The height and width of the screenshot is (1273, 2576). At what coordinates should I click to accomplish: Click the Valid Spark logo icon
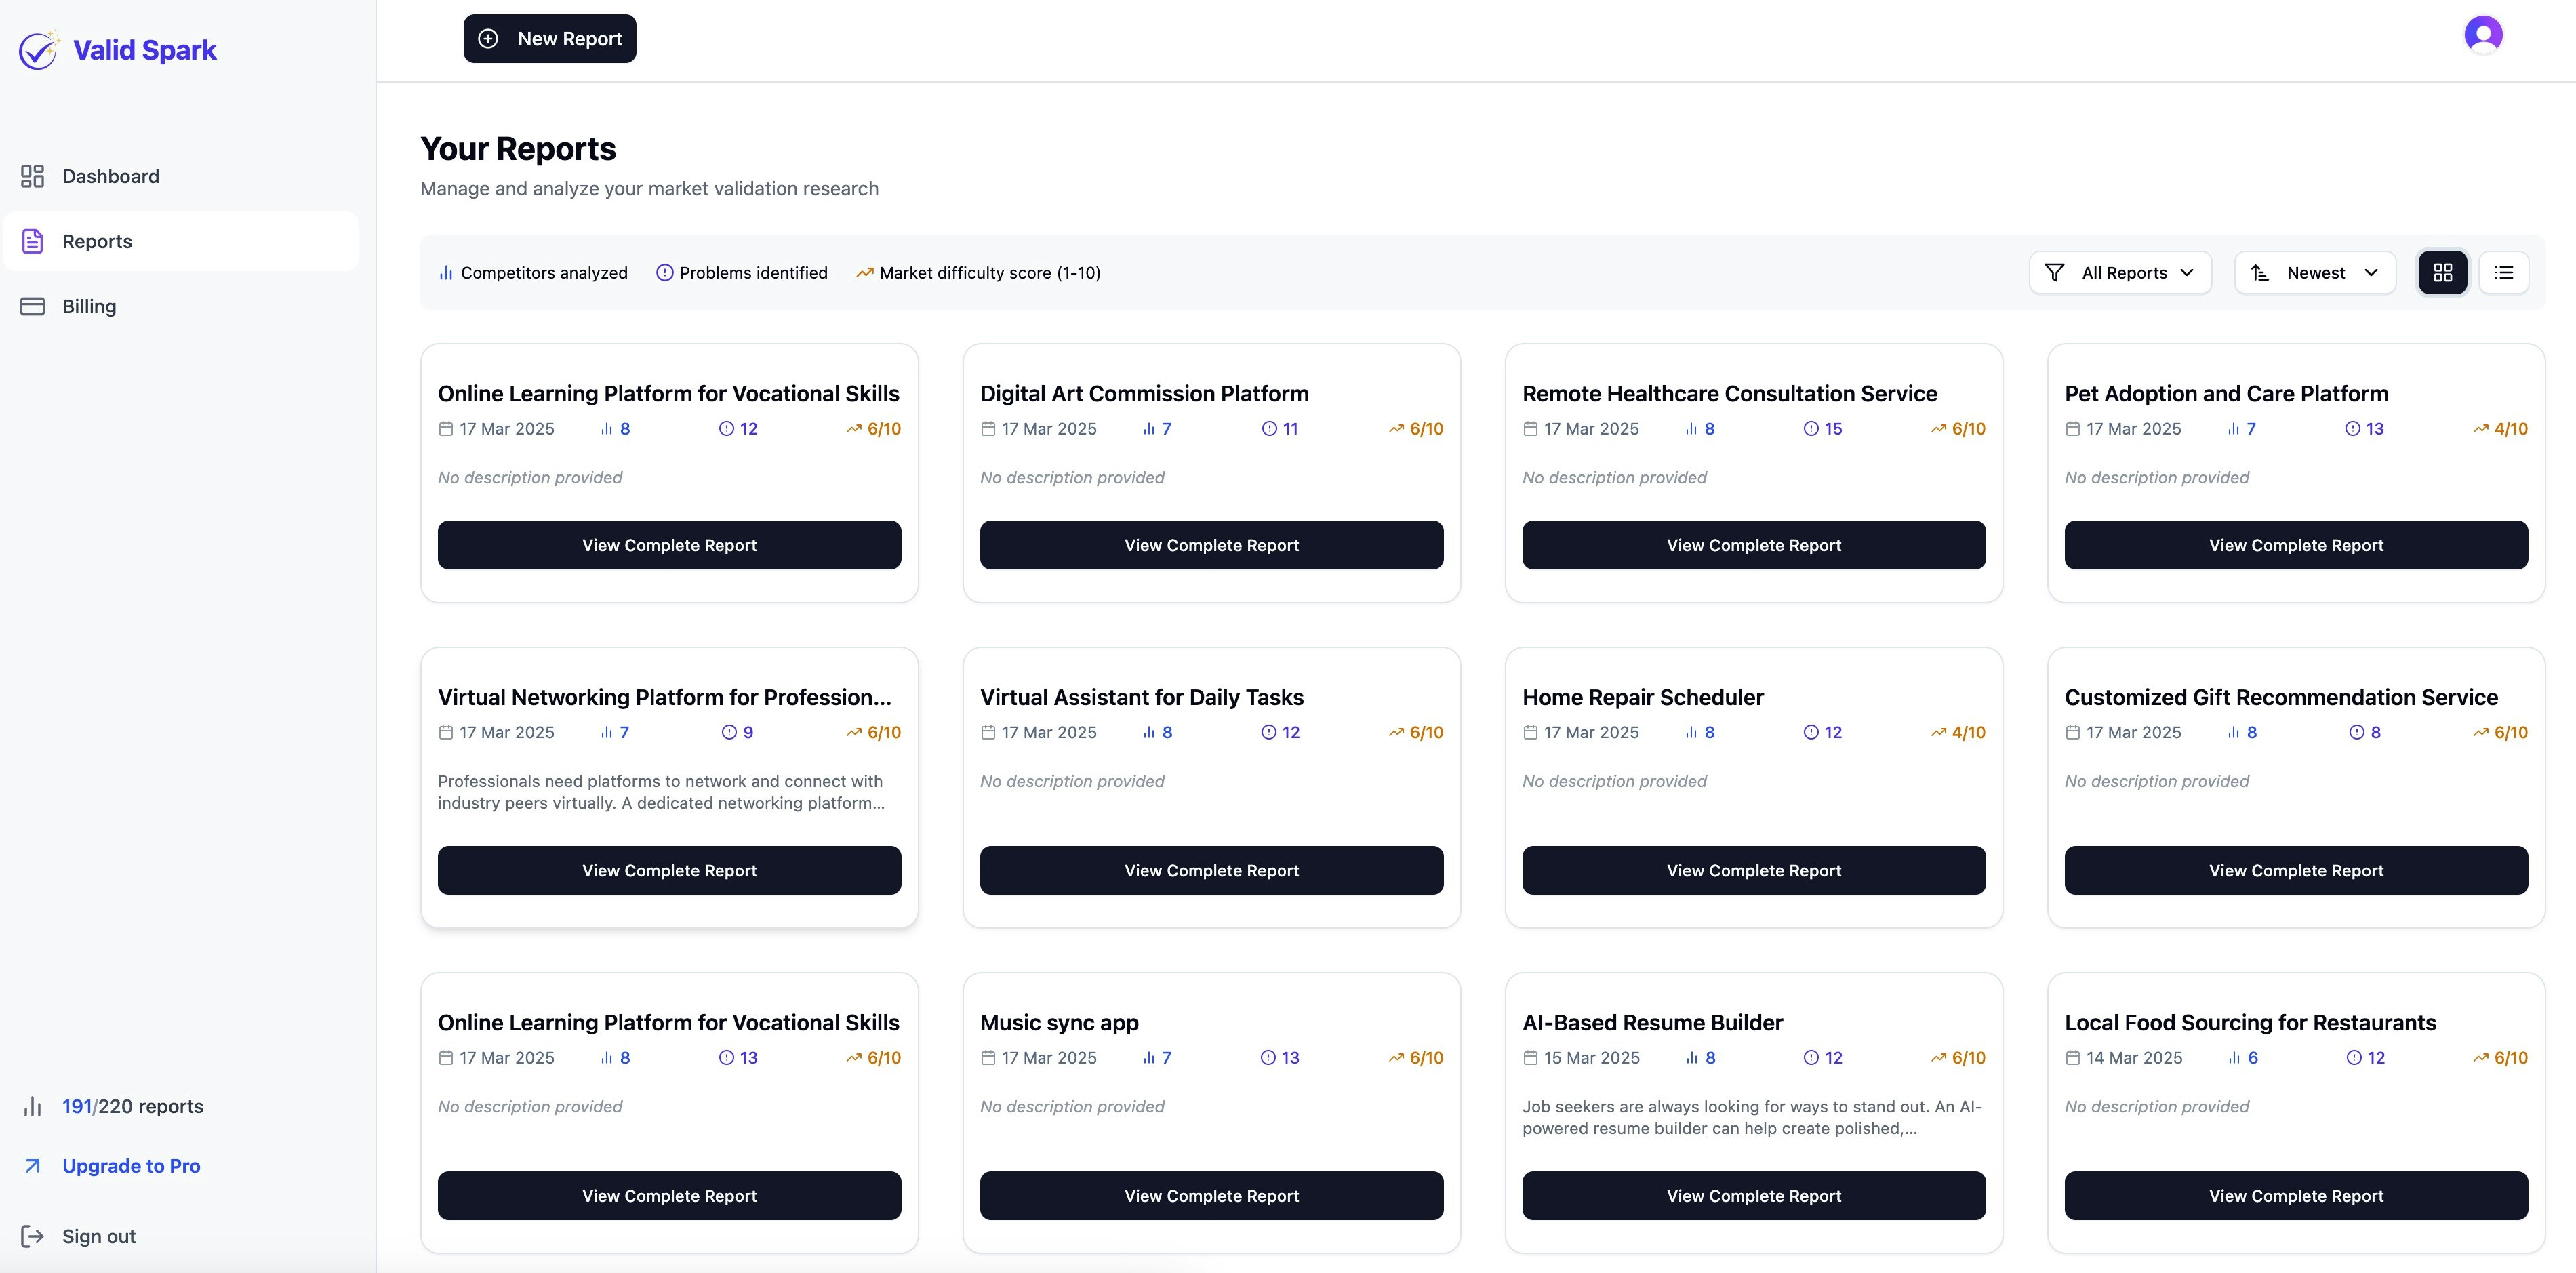pyautogui.click(x=38, y=50)
